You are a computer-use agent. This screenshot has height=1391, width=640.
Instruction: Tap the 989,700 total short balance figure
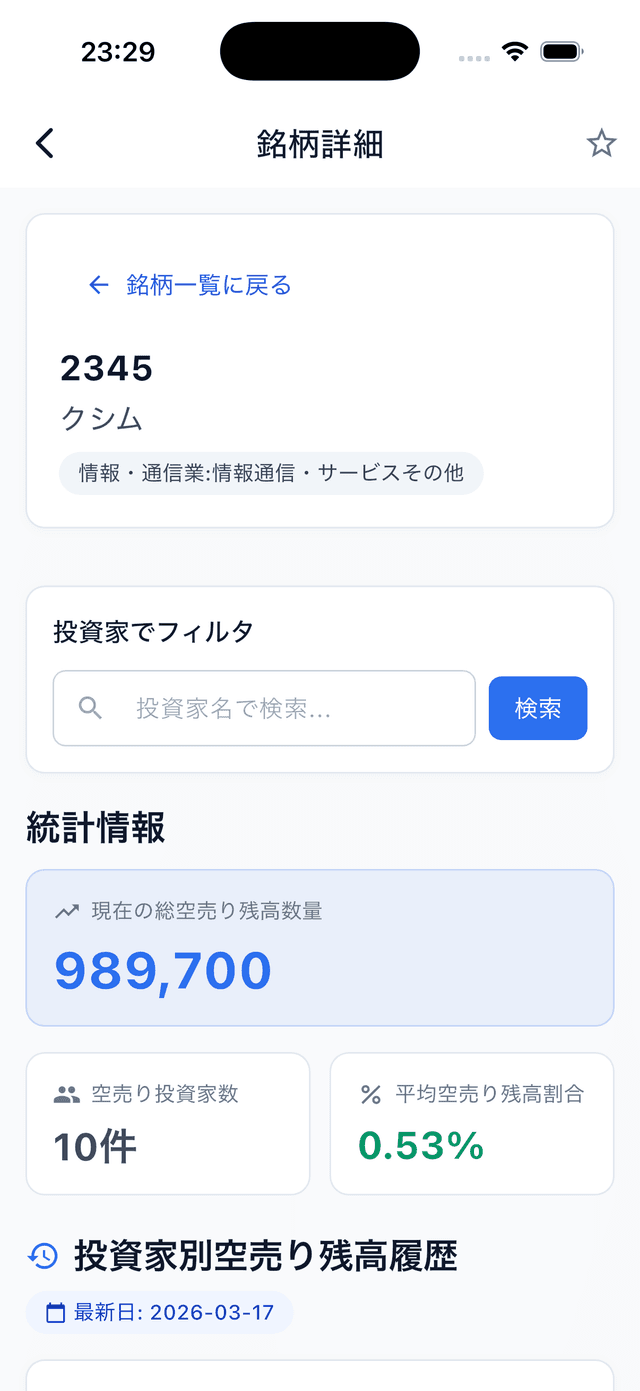pos(162,969)
